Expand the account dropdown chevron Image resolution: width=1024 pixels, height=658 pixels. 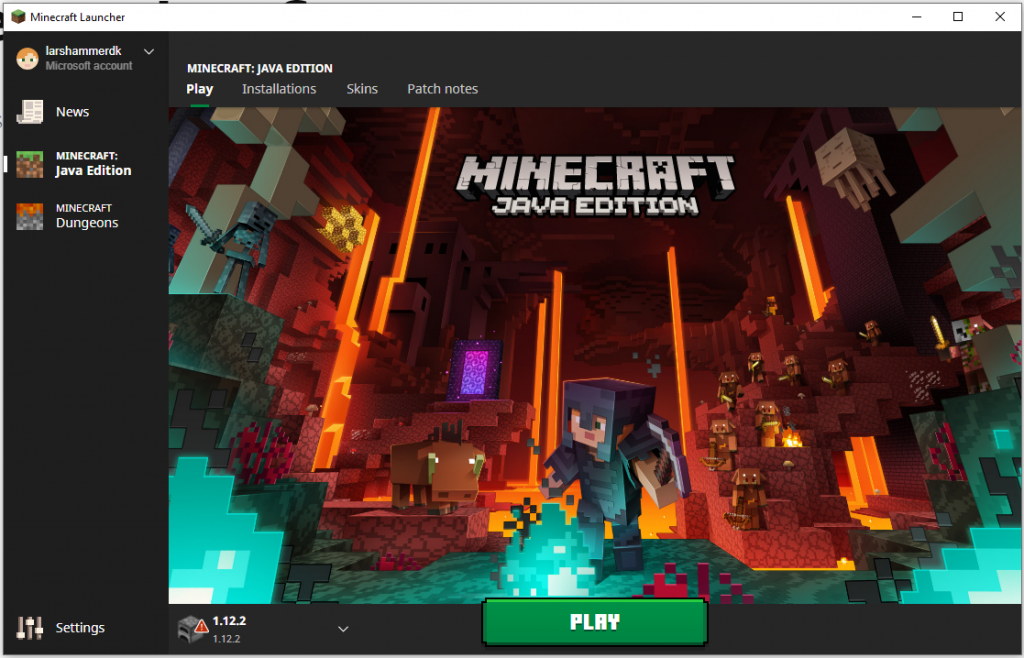tap(149, 52)
